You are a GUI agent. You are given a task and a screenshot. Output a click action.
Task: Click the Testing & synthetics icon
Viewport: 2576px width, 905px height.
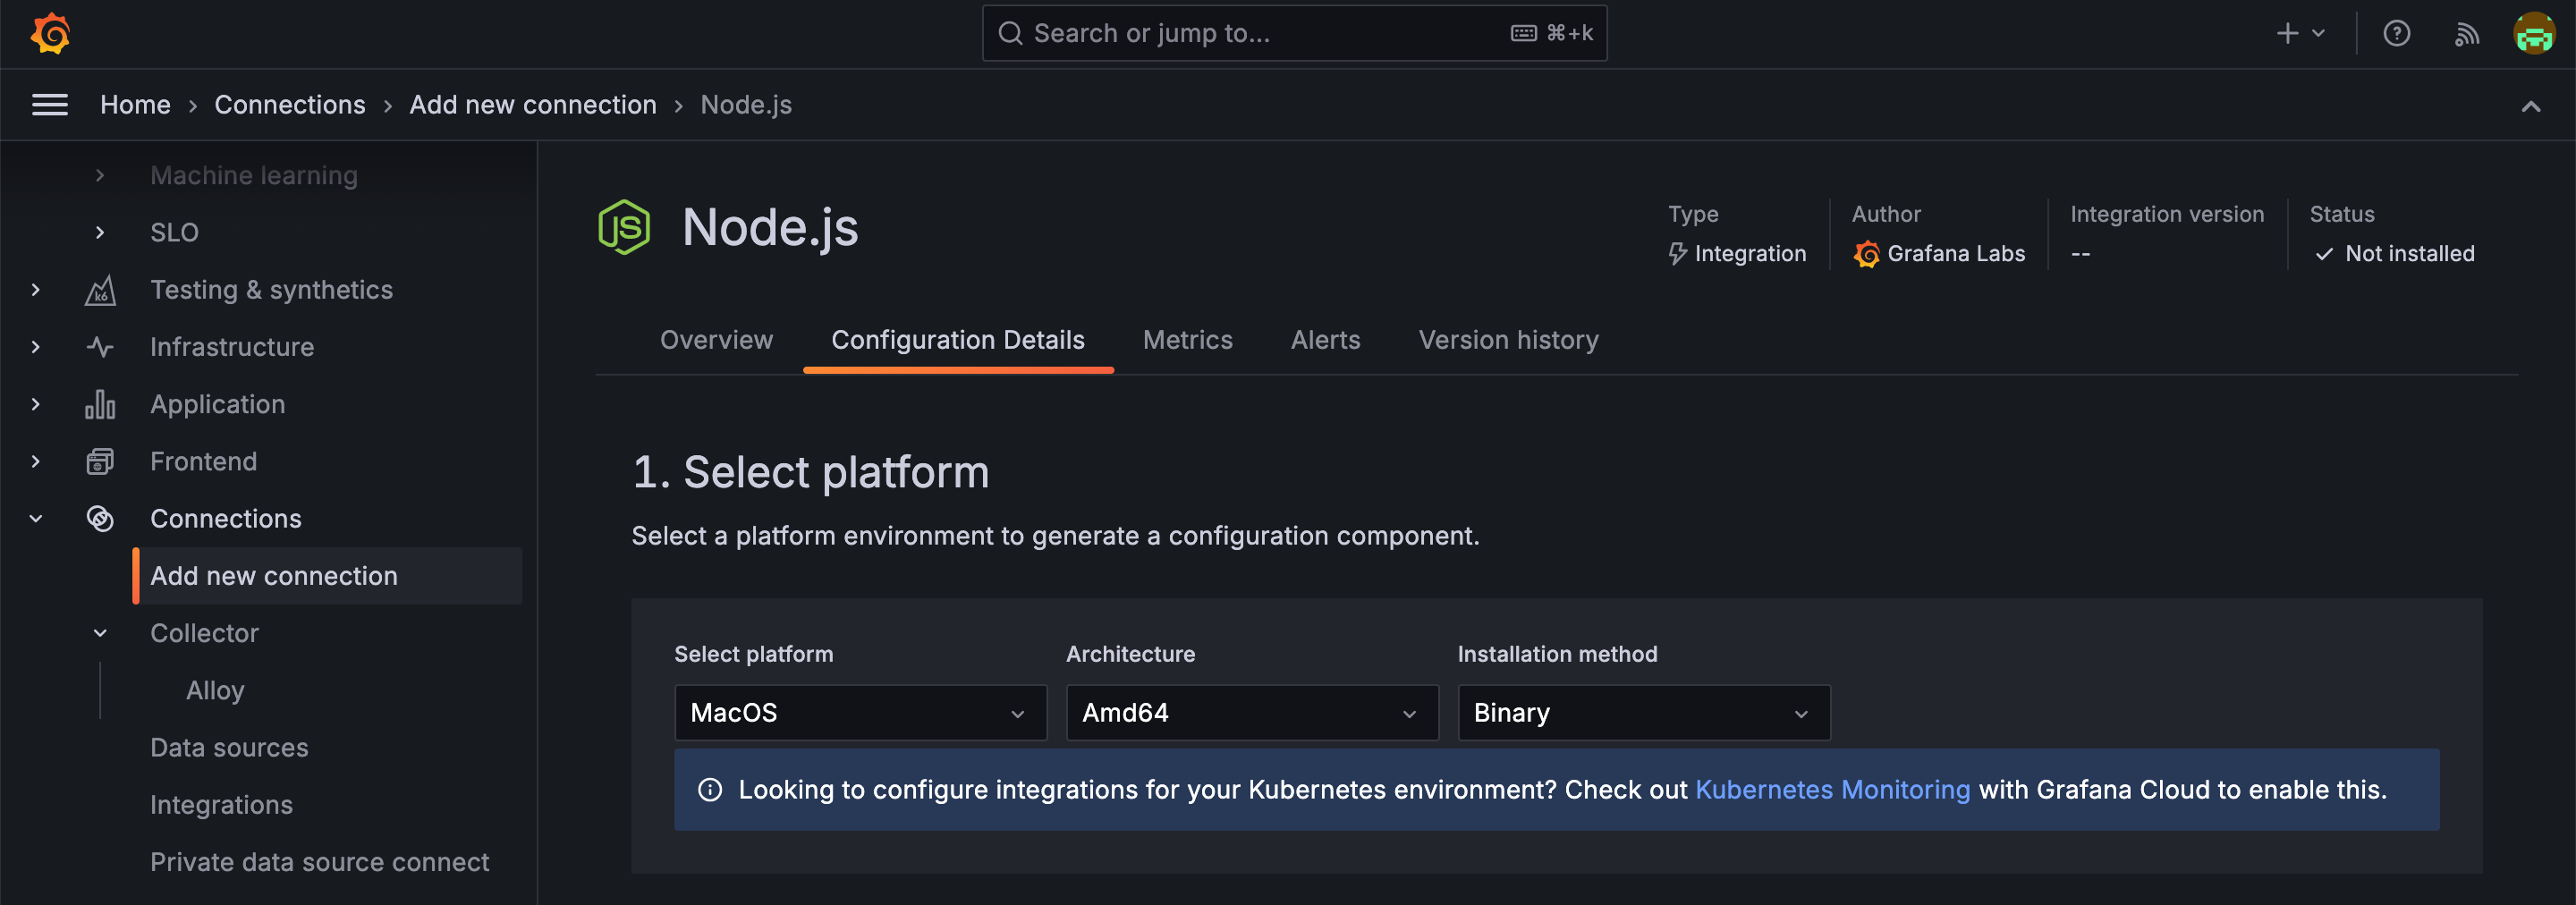[x=100, y=290]
